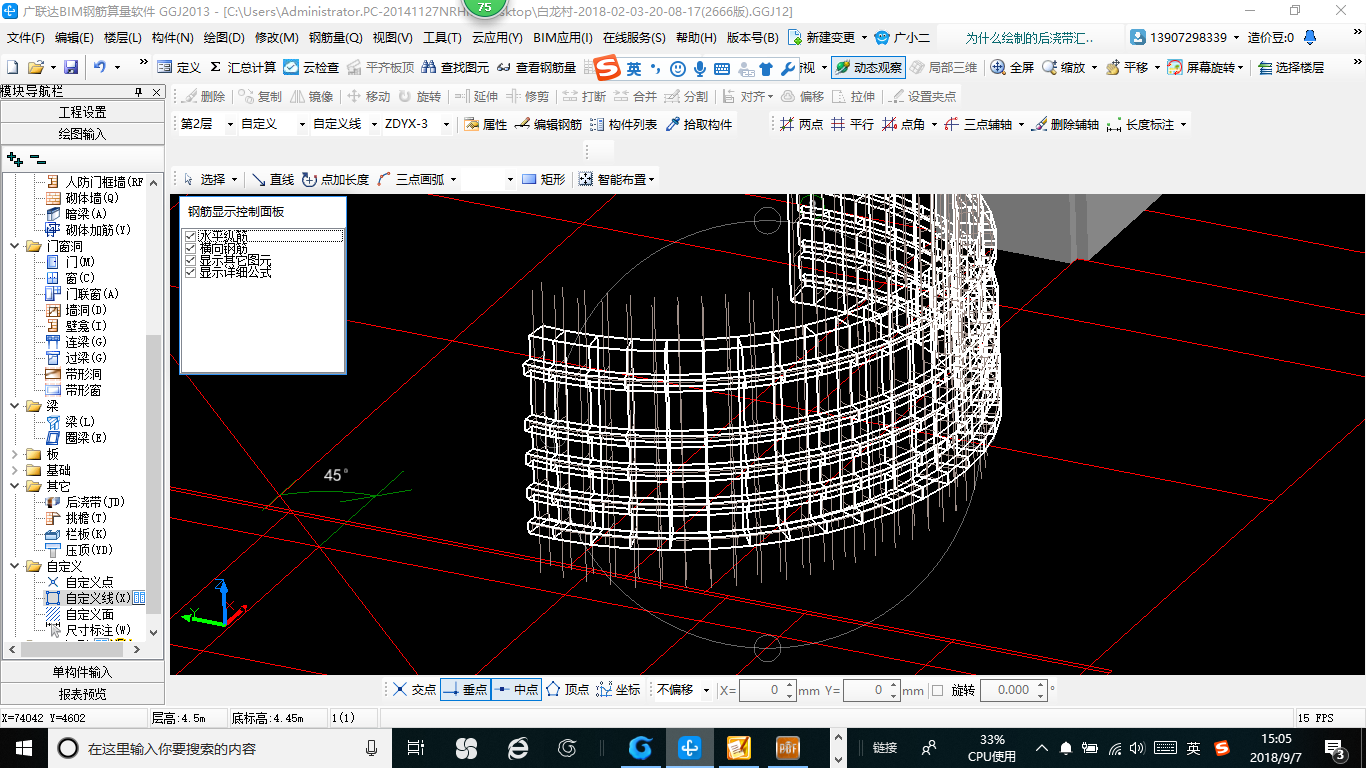Open 查找图元 find element tool
1366x768 pixels.
[x=456, y=67]
